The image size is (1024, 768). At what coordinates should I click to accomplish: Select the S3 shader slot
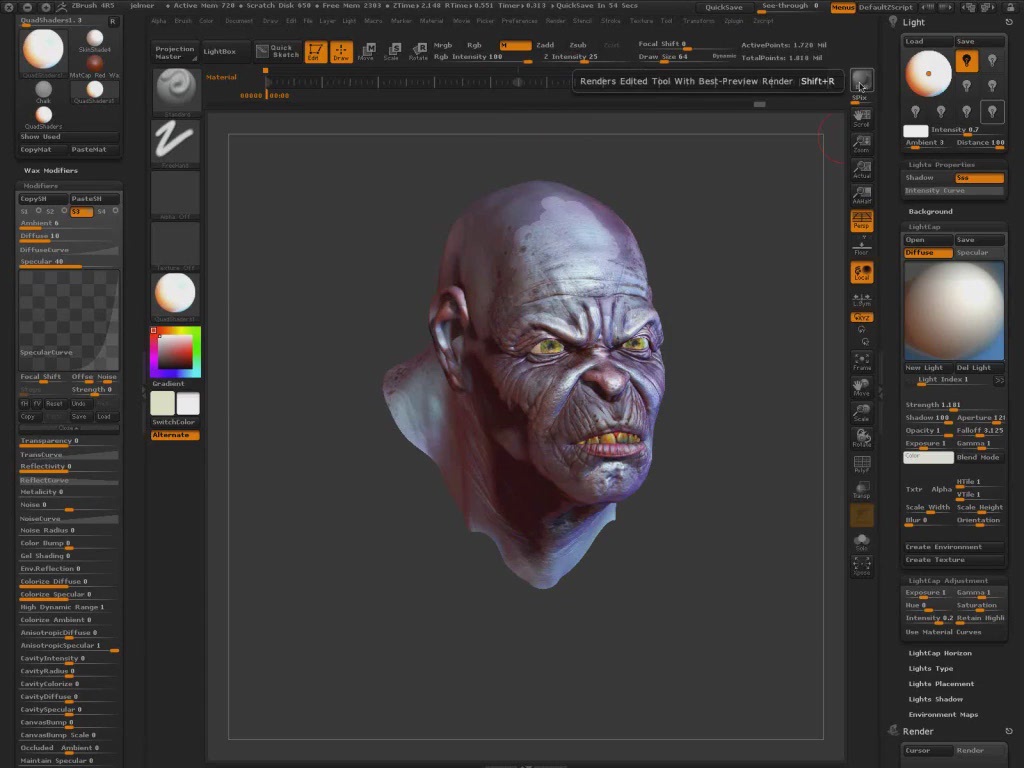pos(82,211)
